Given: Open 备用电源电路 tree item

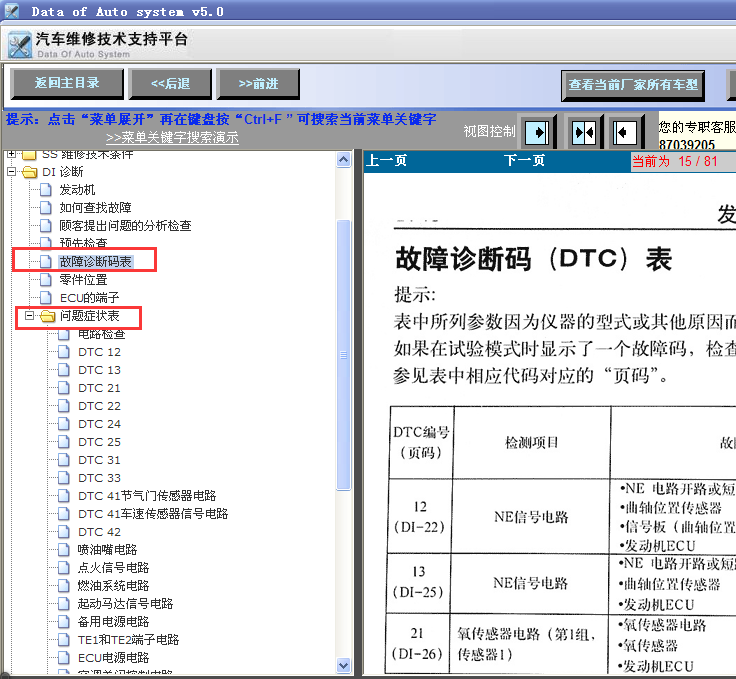Looking at the screenshot, I should coord(113,622).
